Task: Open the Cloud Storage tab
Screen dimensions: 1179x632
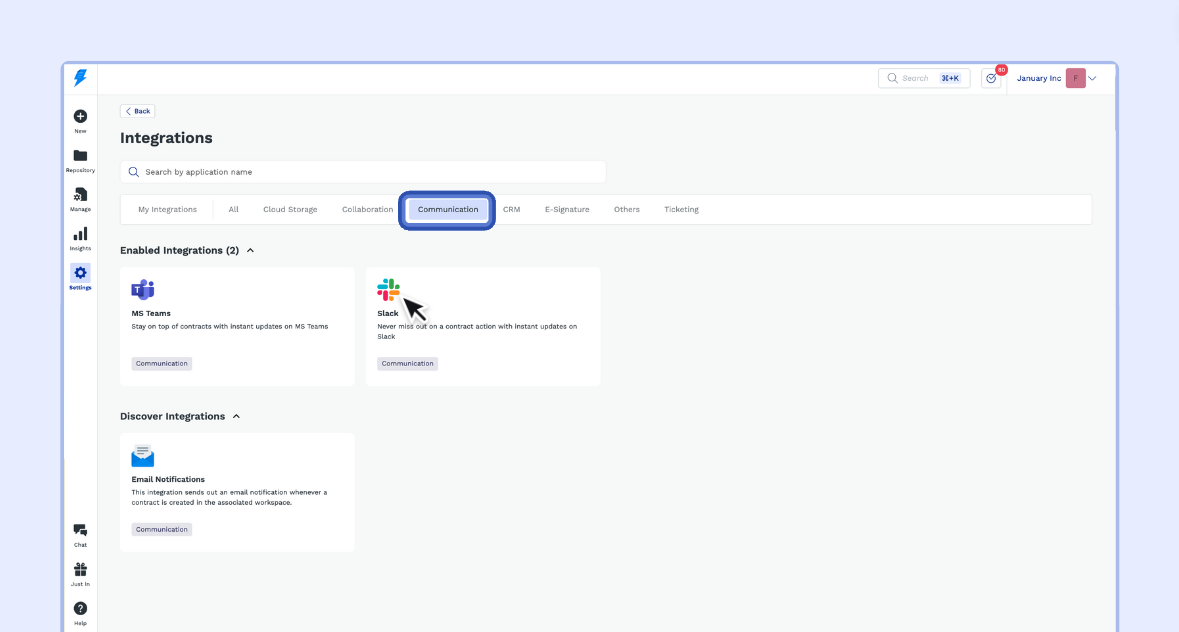Action: (290, 210)
